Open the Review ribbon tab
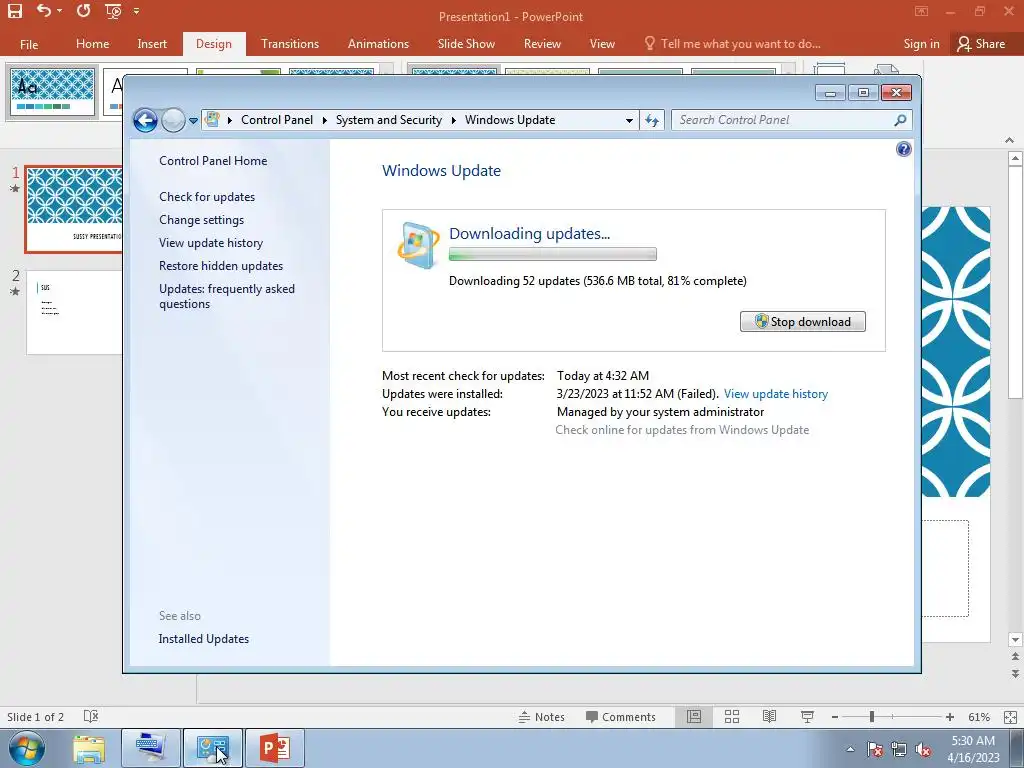Image resolution: width=1024 pixels, height=768 pixels. pos(542,44)
